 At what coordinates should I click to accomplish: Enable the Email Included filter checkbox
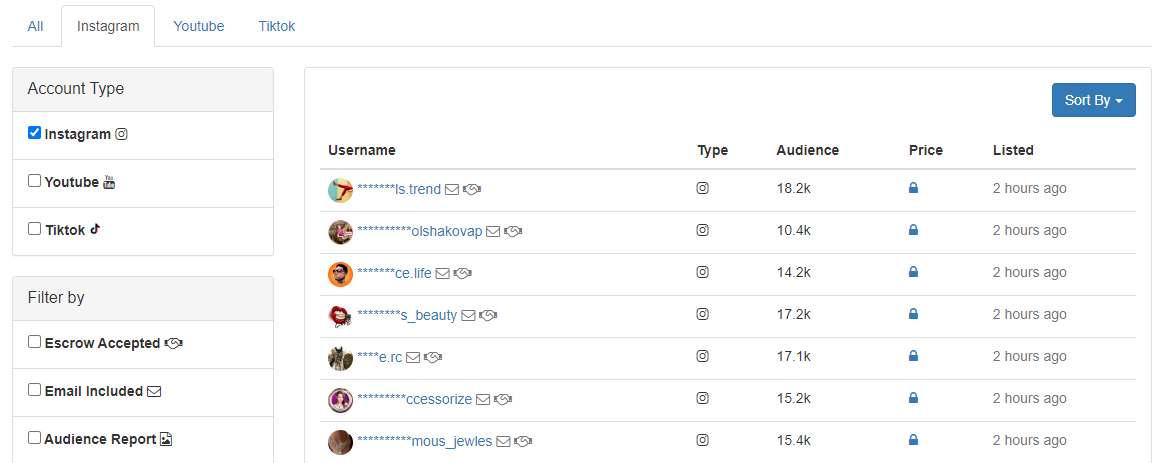click(35, 390)
